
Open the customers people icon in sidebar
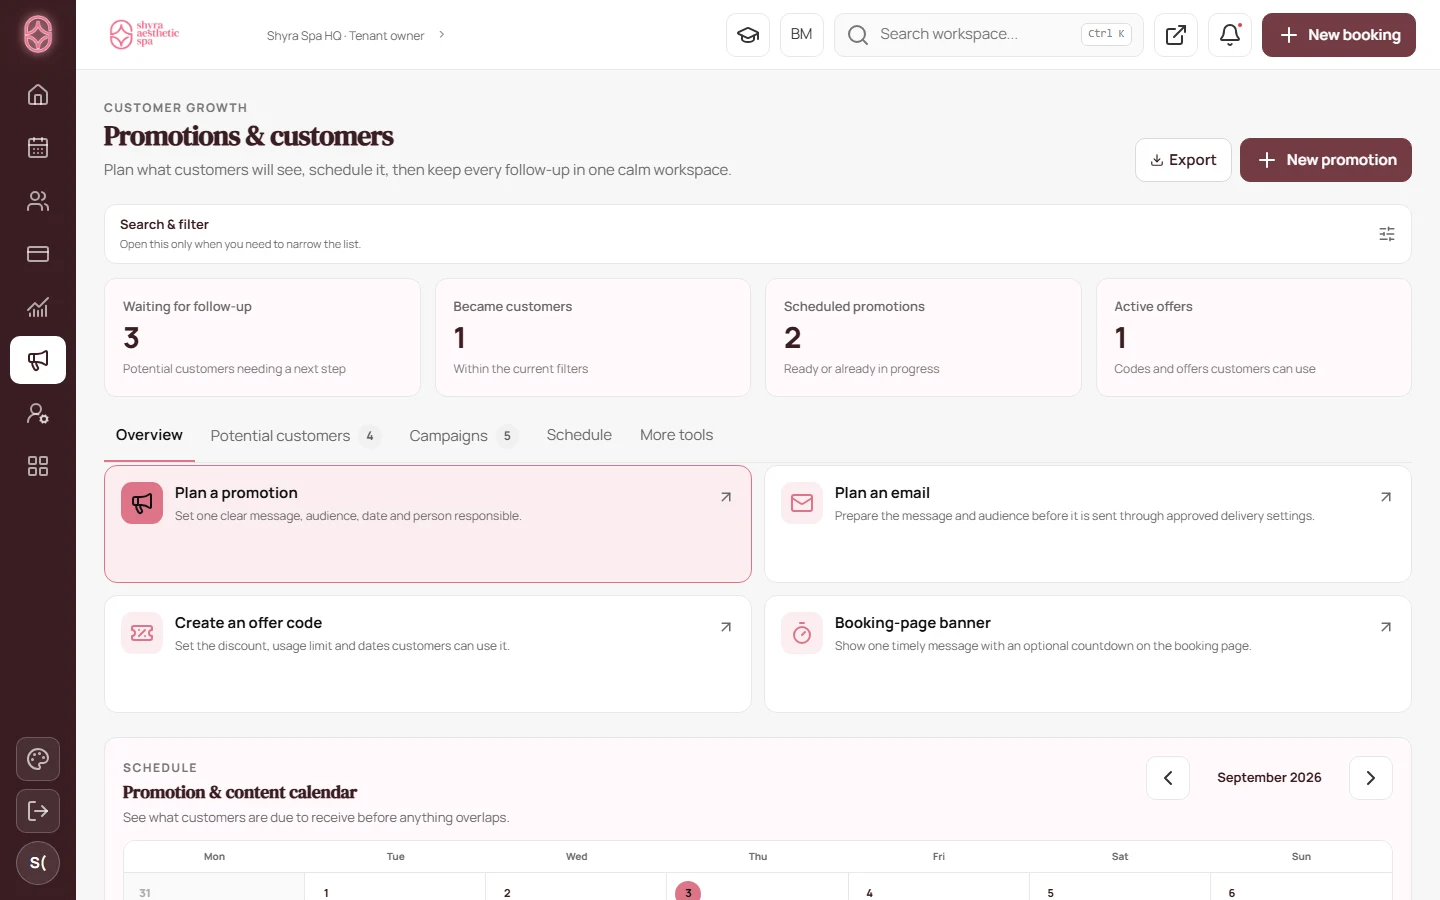coord(38,201)
